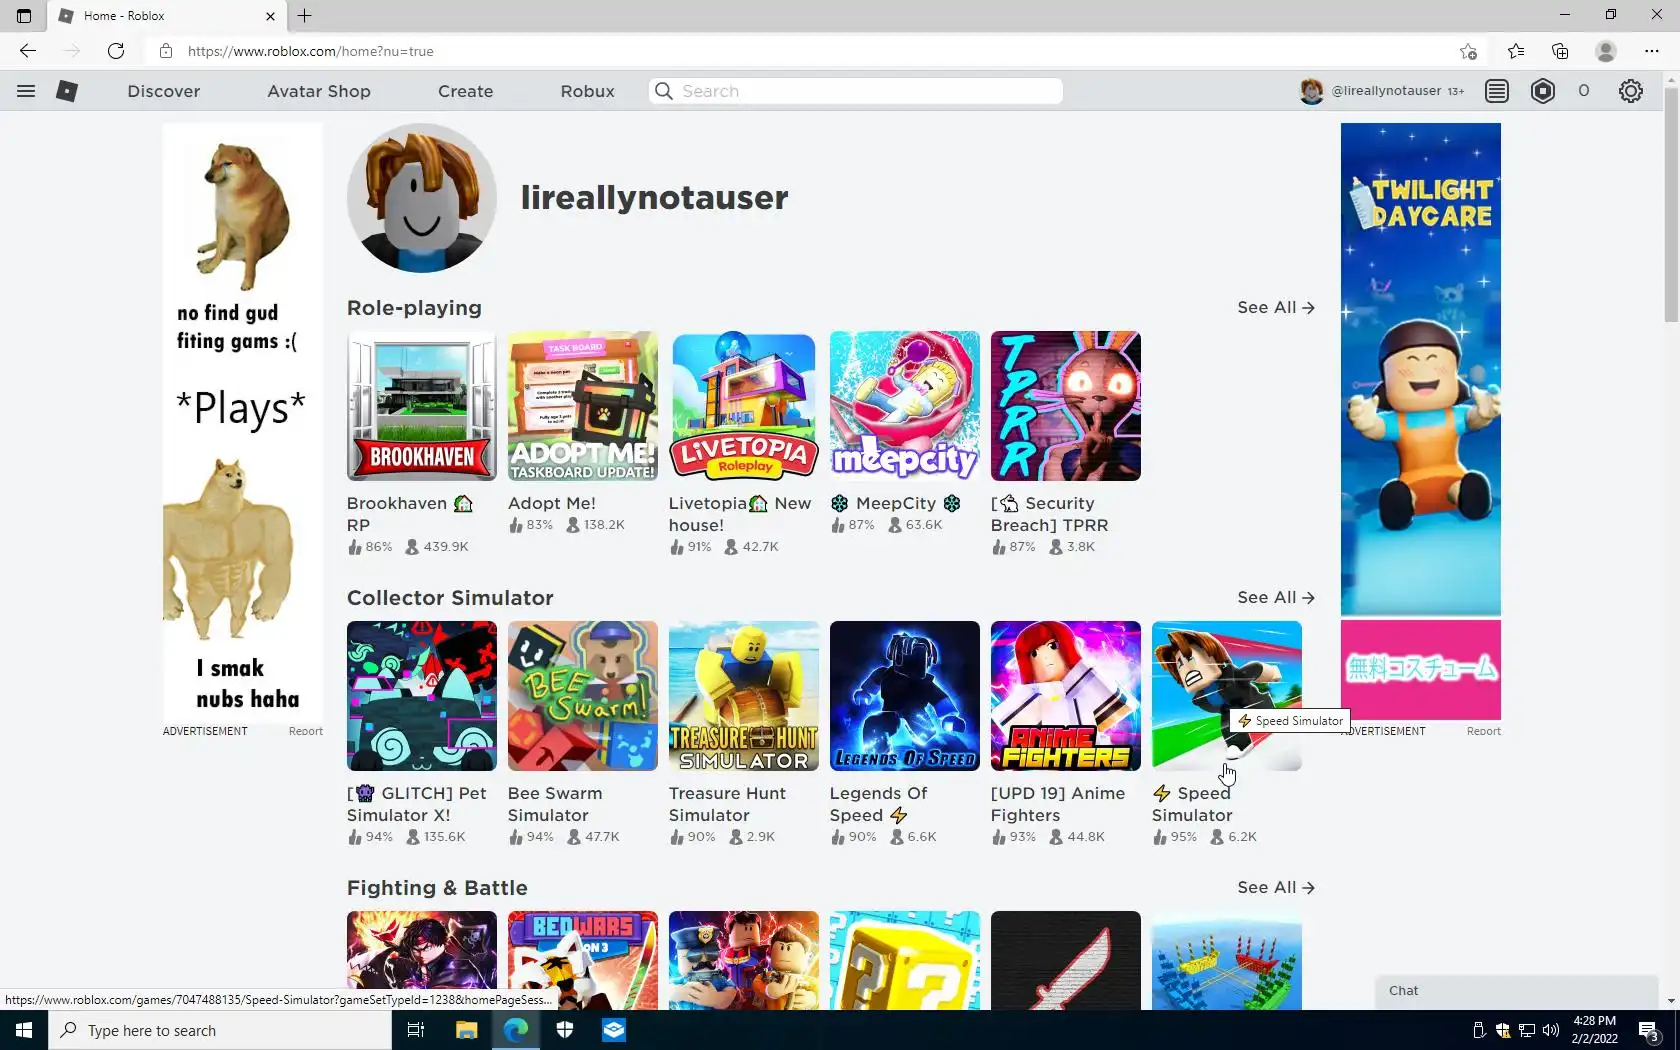Open Pet Simulator X thumbnail
This screenshot has width=1680, height=1050.
(x=422, y=696)
